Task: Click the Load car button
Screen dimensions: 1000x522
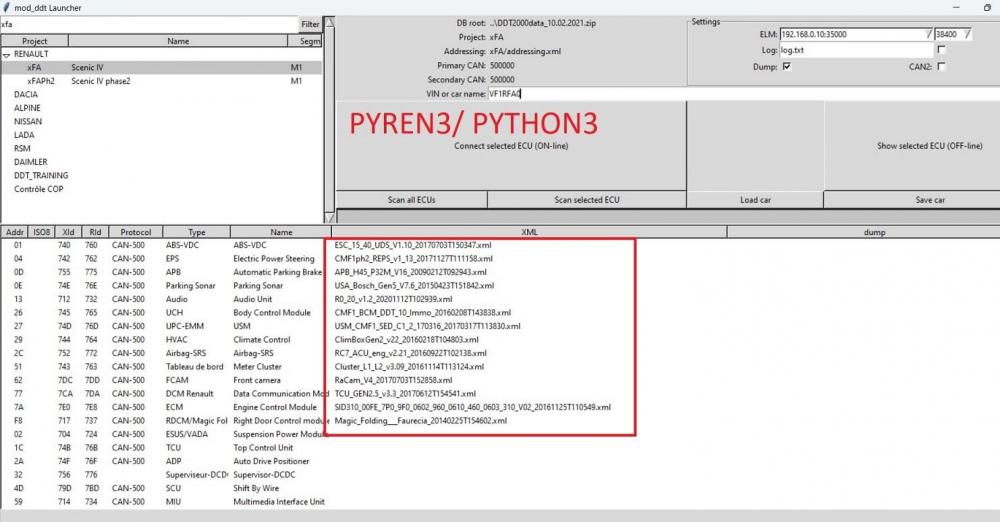Action: pyautogui.click(x=755, y=200)
